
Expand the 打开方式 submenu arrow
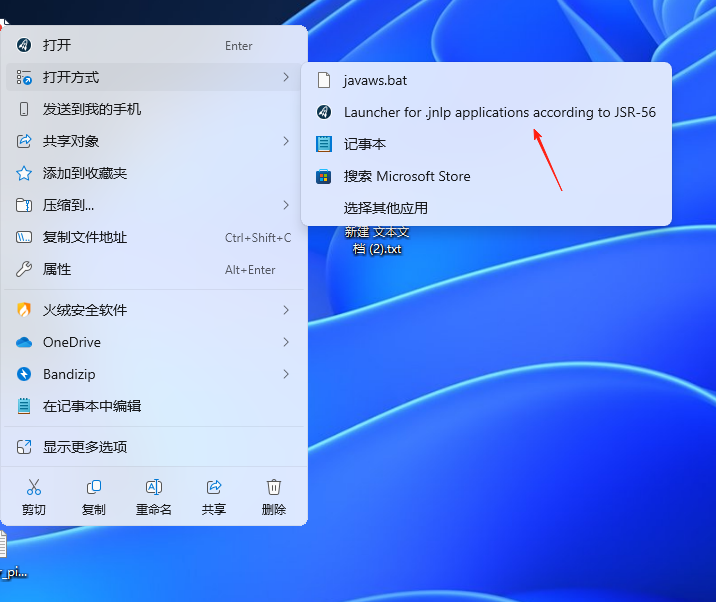point(286,77)
